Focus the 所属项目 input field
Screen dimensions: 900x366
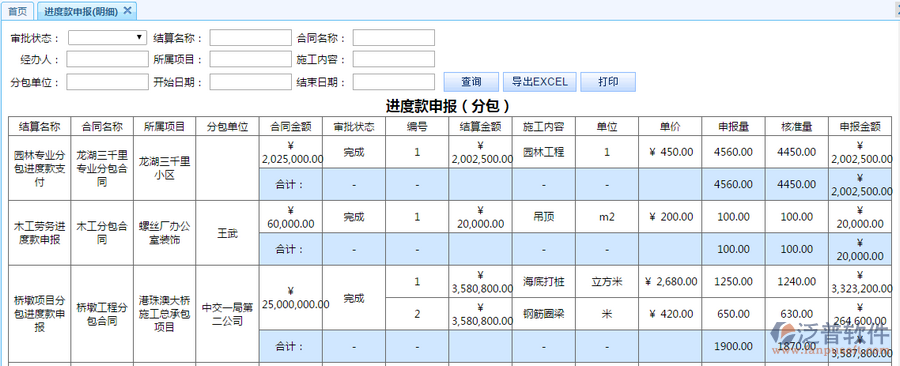coord(250,59)
